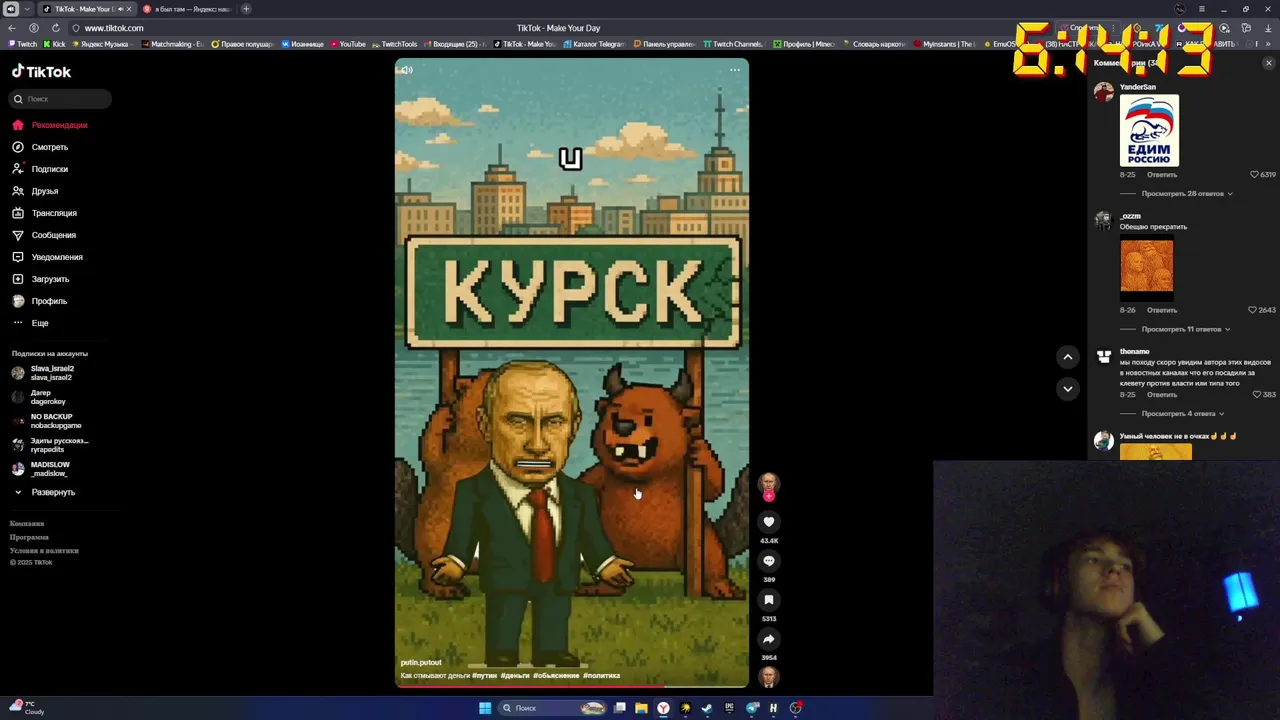Open Программа footer link
Image resolution: width=1280 pixels, height=720 pixels.
click(x=29, y=537)
